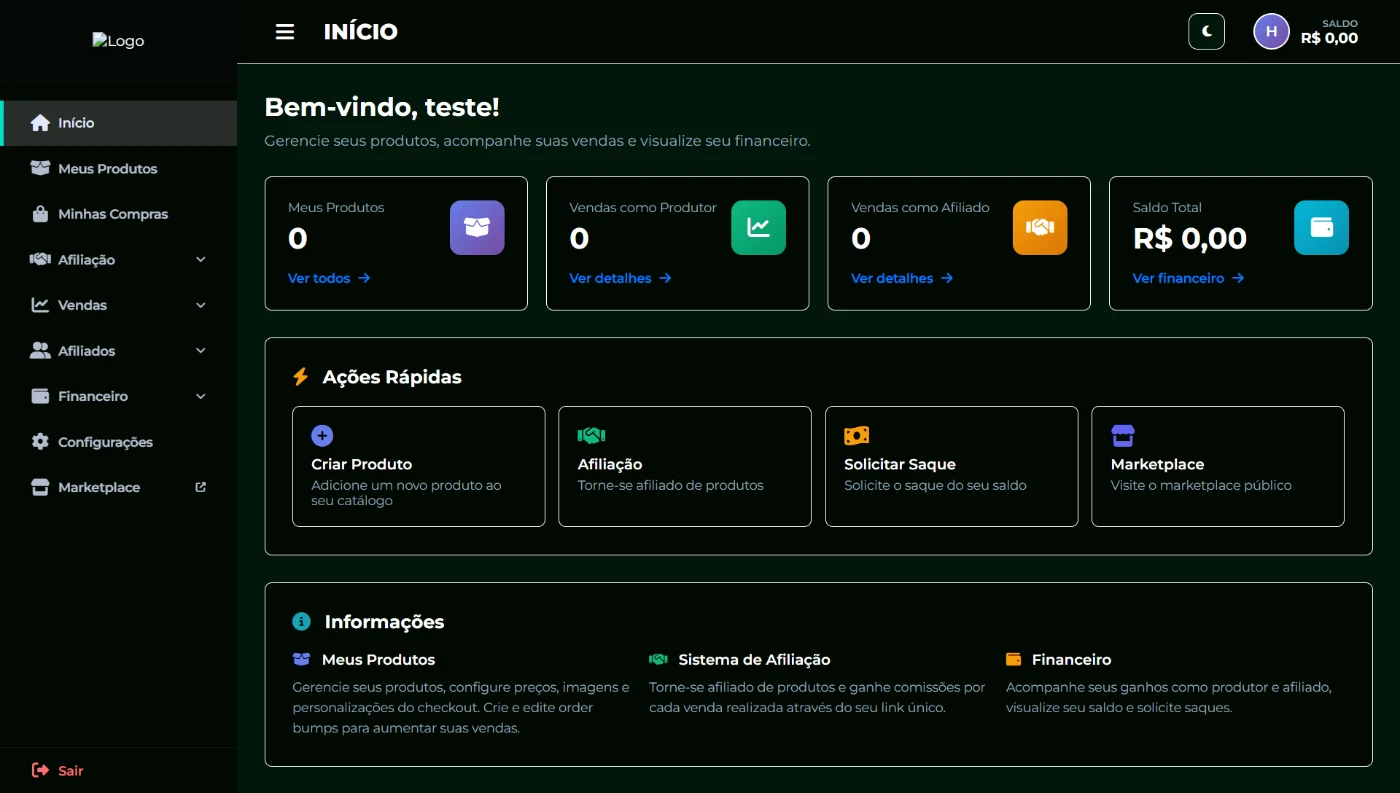Click the purple box icon in Meus Produtos card
The width and height of the screenshot is (1400, 793).
[477, 228]
